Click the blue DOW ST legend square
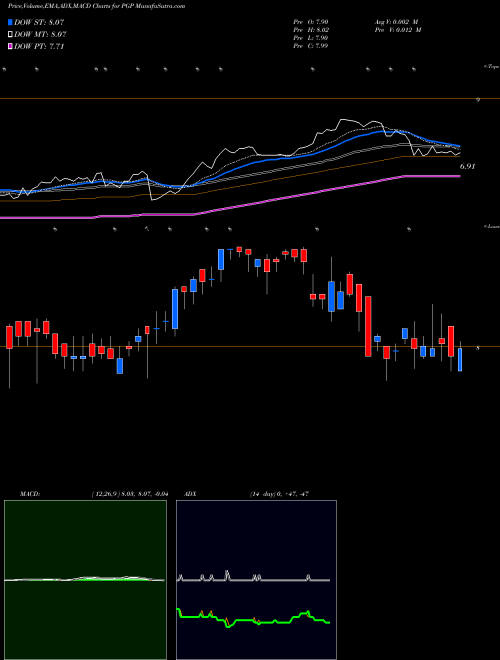500x660 pixels. click(x=10, y=22)
